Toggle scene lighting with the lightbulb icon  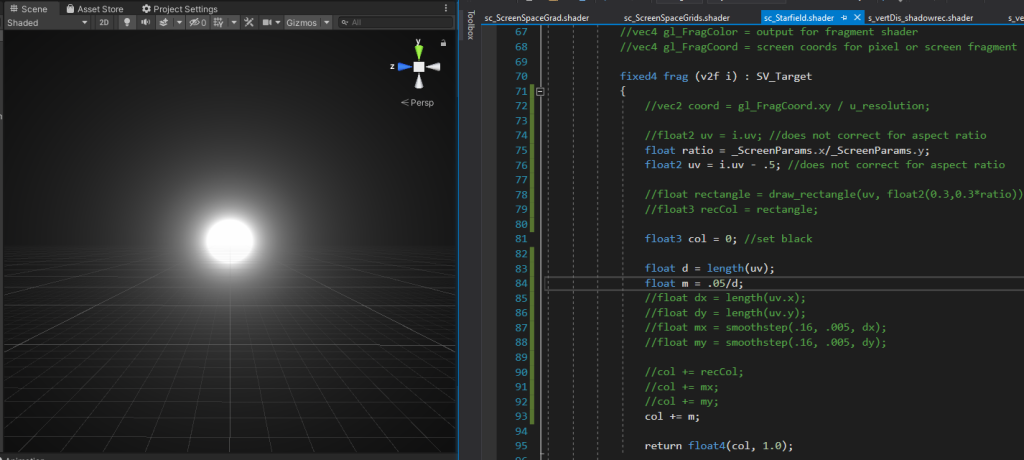127,22
